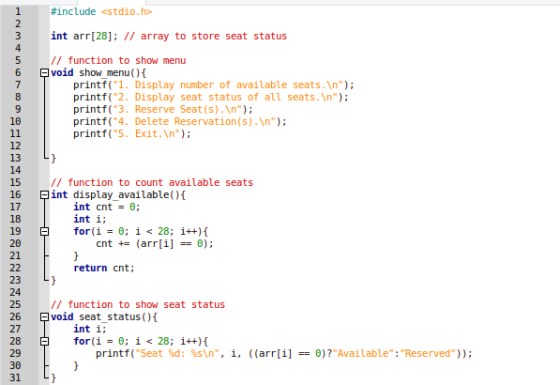Click the 'void' keyword on line 26
The width and height of the screenshot is (560, 385).
[x=62, y=317]
